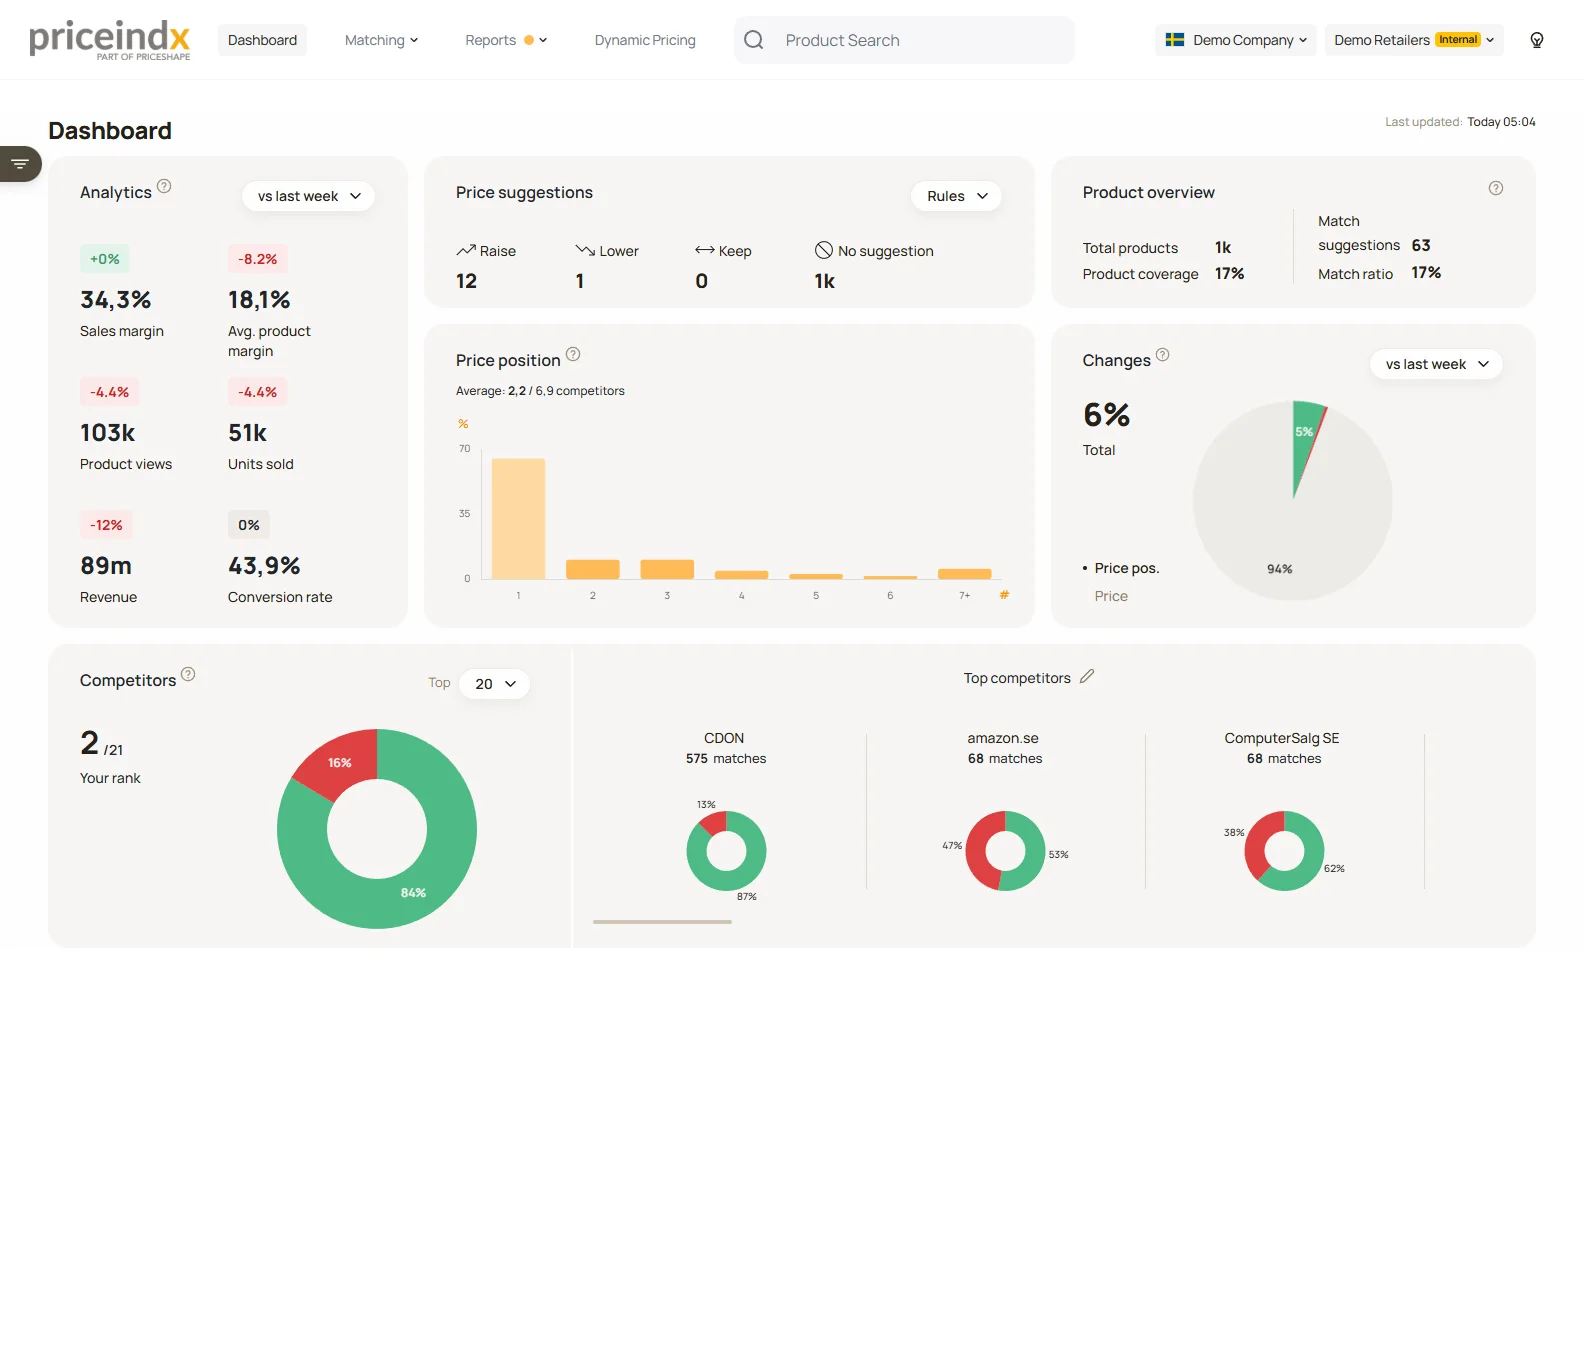
Task: Click the Keep arrows icon
Action: (705, 250)
